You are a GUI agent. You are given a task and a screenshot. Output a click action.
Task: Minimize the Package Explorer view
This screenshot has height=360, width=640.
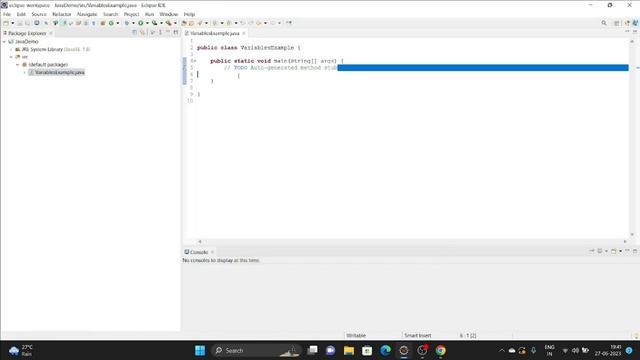click(x=168, y=32)
